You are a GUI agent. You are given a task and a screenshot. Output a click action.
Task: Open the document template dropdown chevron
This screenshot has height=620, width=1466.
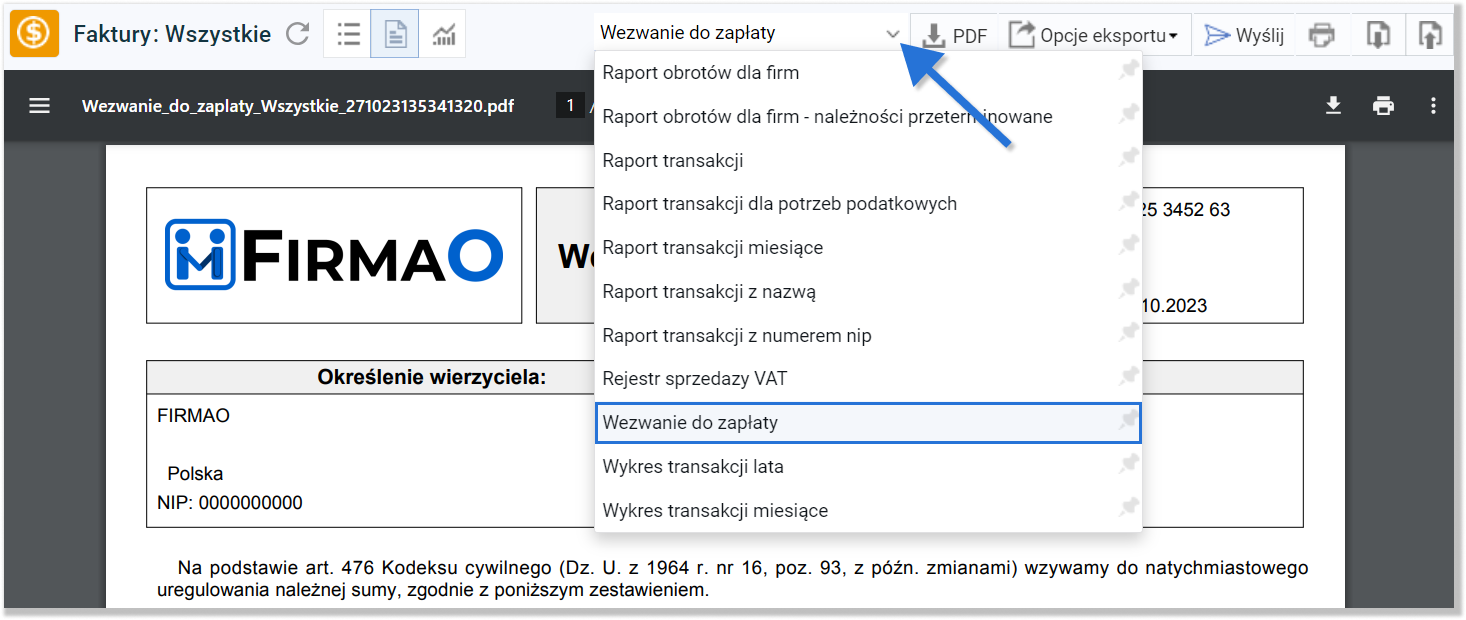894,31
